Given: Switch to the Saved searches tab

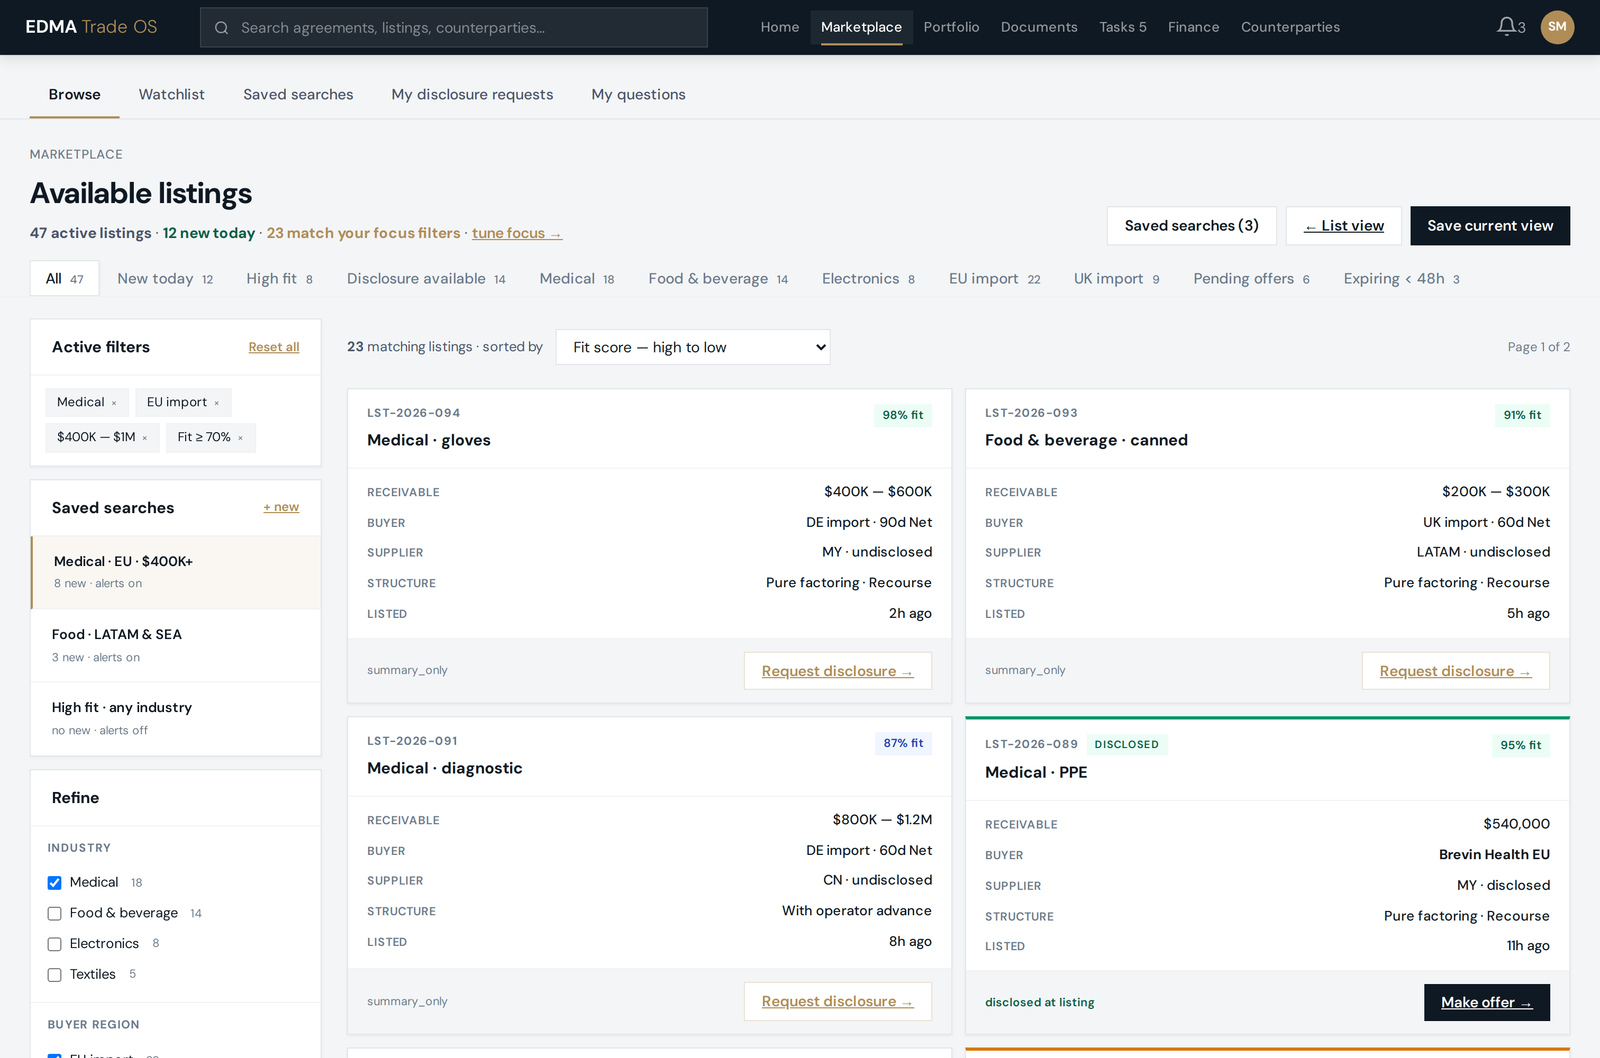Looking at the screenshot, I should tap(298, 94).
